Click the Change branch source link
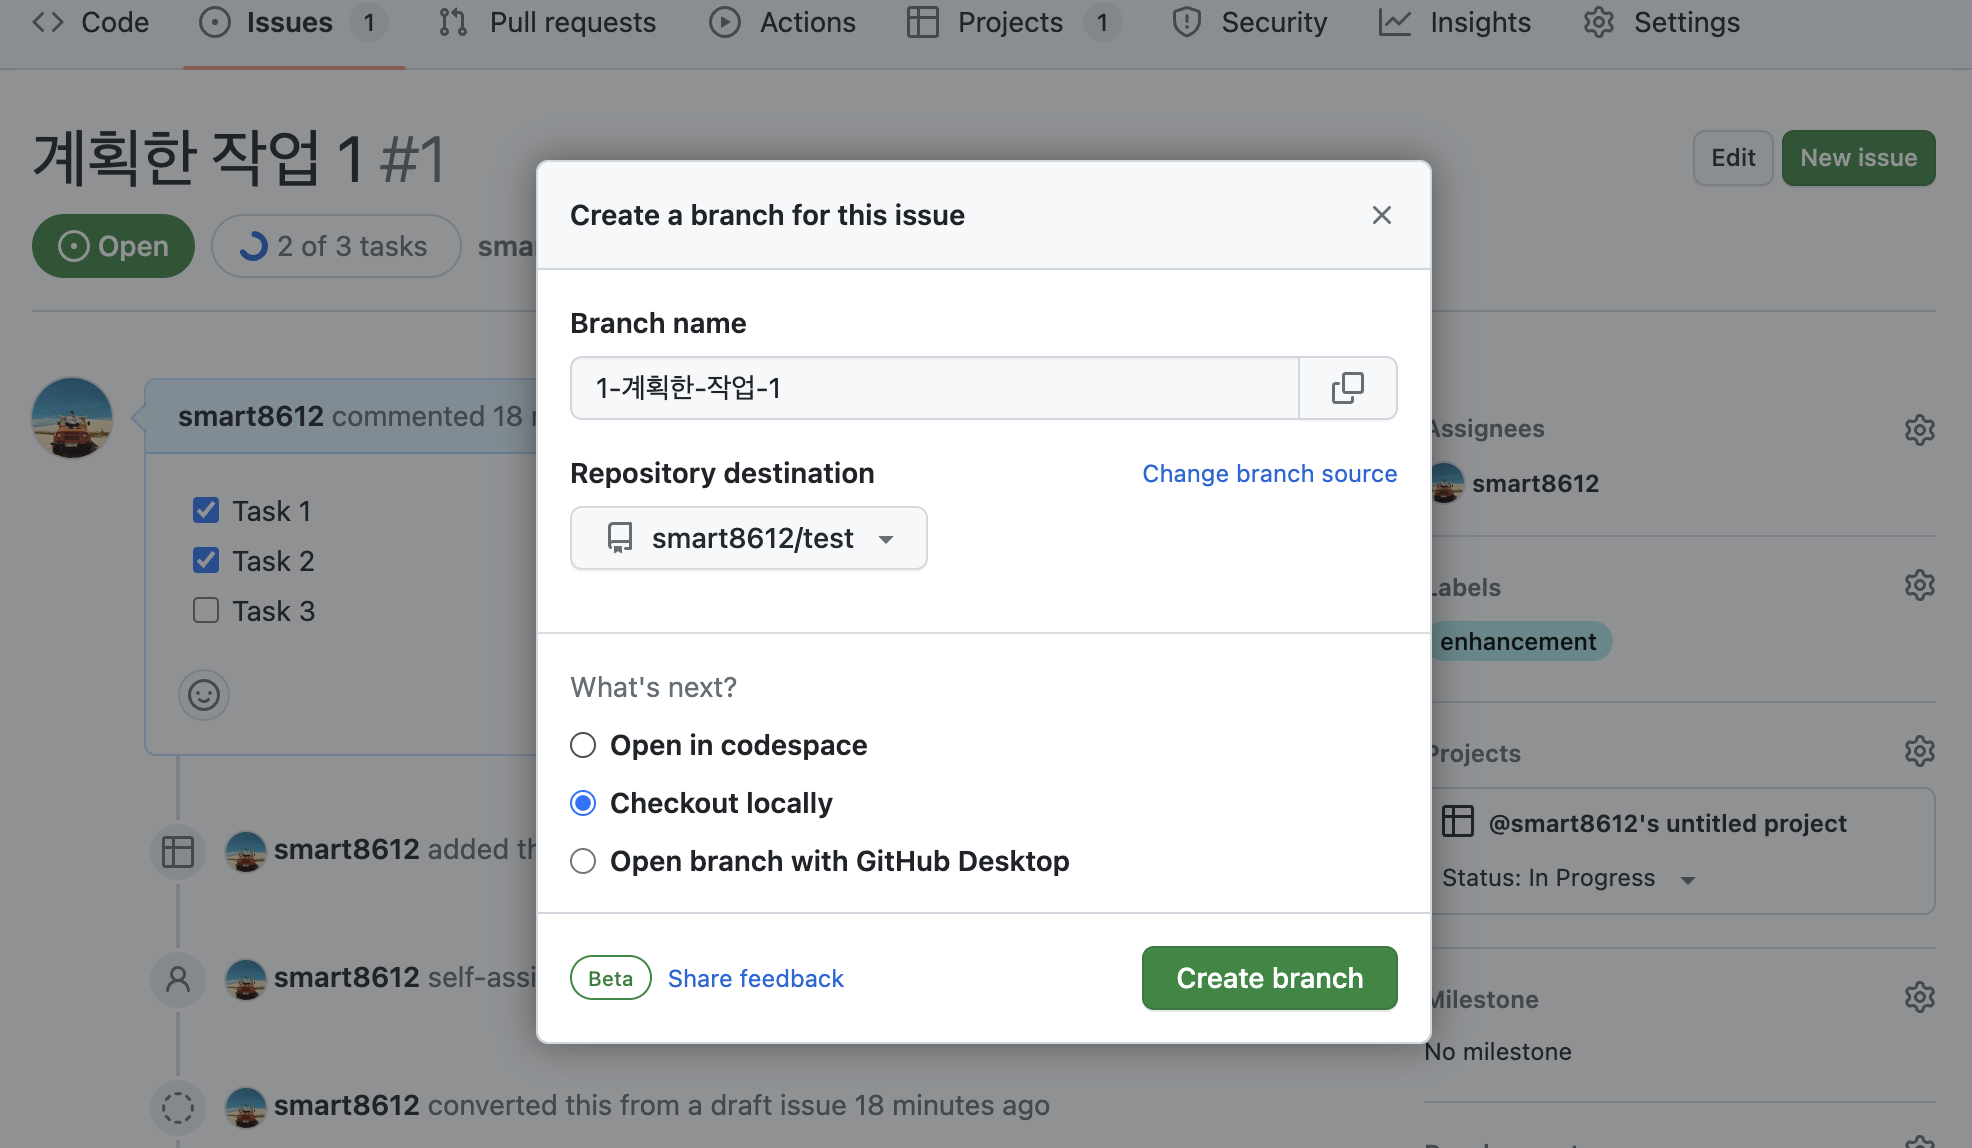The width and height of the screenshot is (1972, 1148). point(1269,473)
